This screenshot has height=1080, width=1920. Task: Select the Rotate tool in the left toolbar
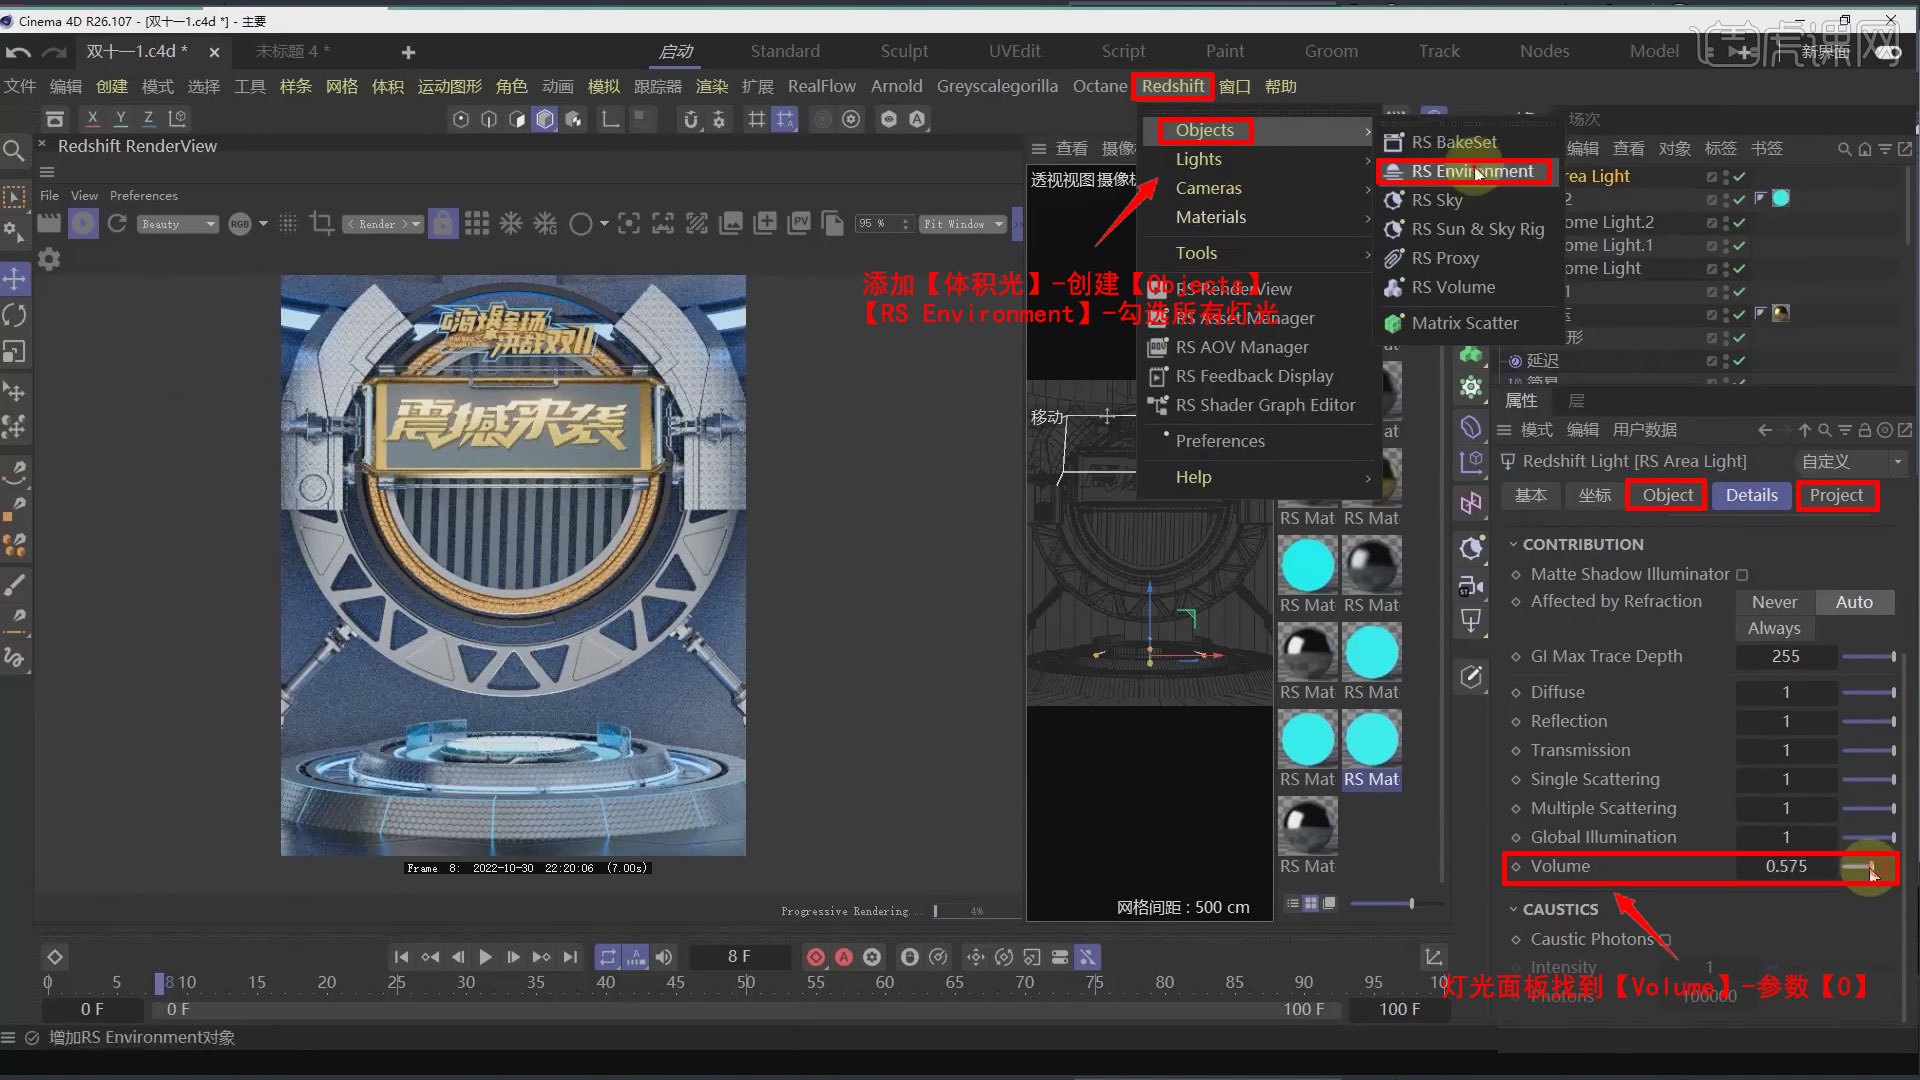15,315
